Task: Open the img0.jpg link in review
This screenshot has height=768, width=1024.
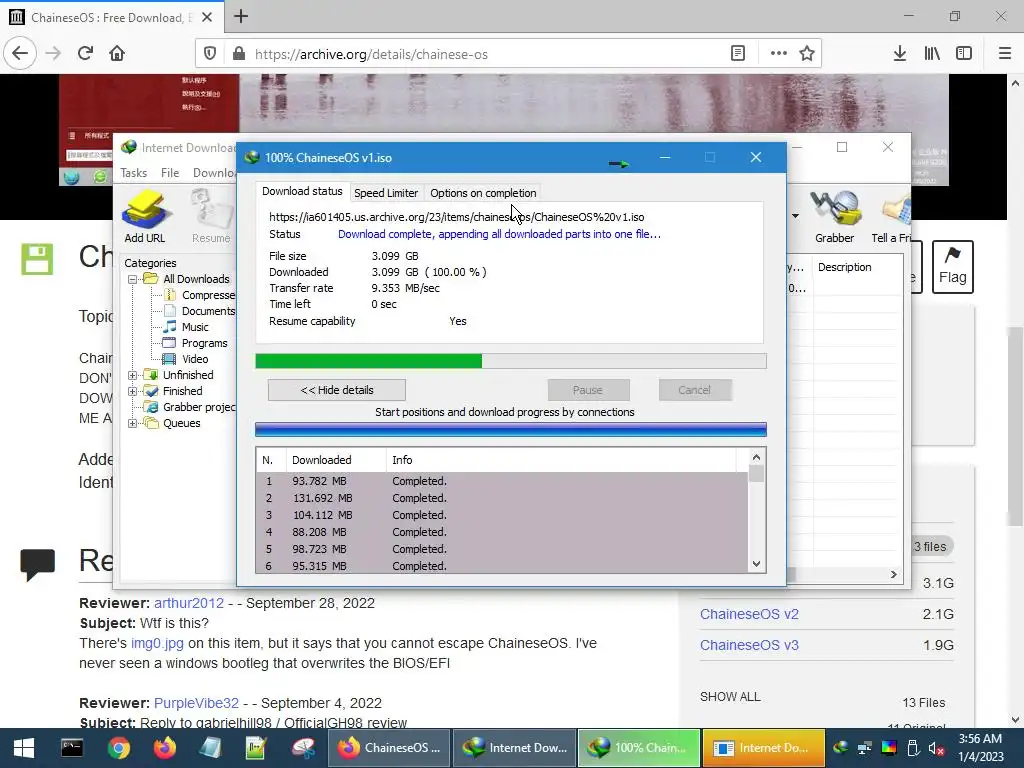Action: click(x=157, y=643)
